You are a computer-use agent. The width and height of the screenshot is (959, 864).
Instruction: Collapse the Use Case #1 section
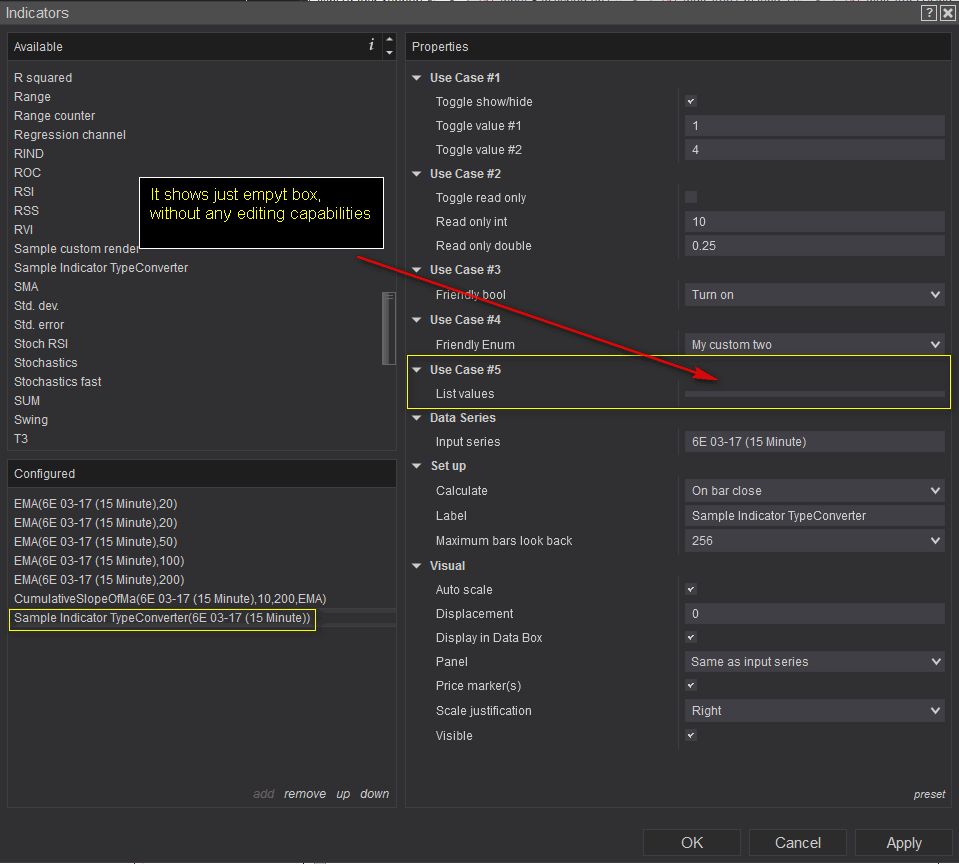coord(417,78)
